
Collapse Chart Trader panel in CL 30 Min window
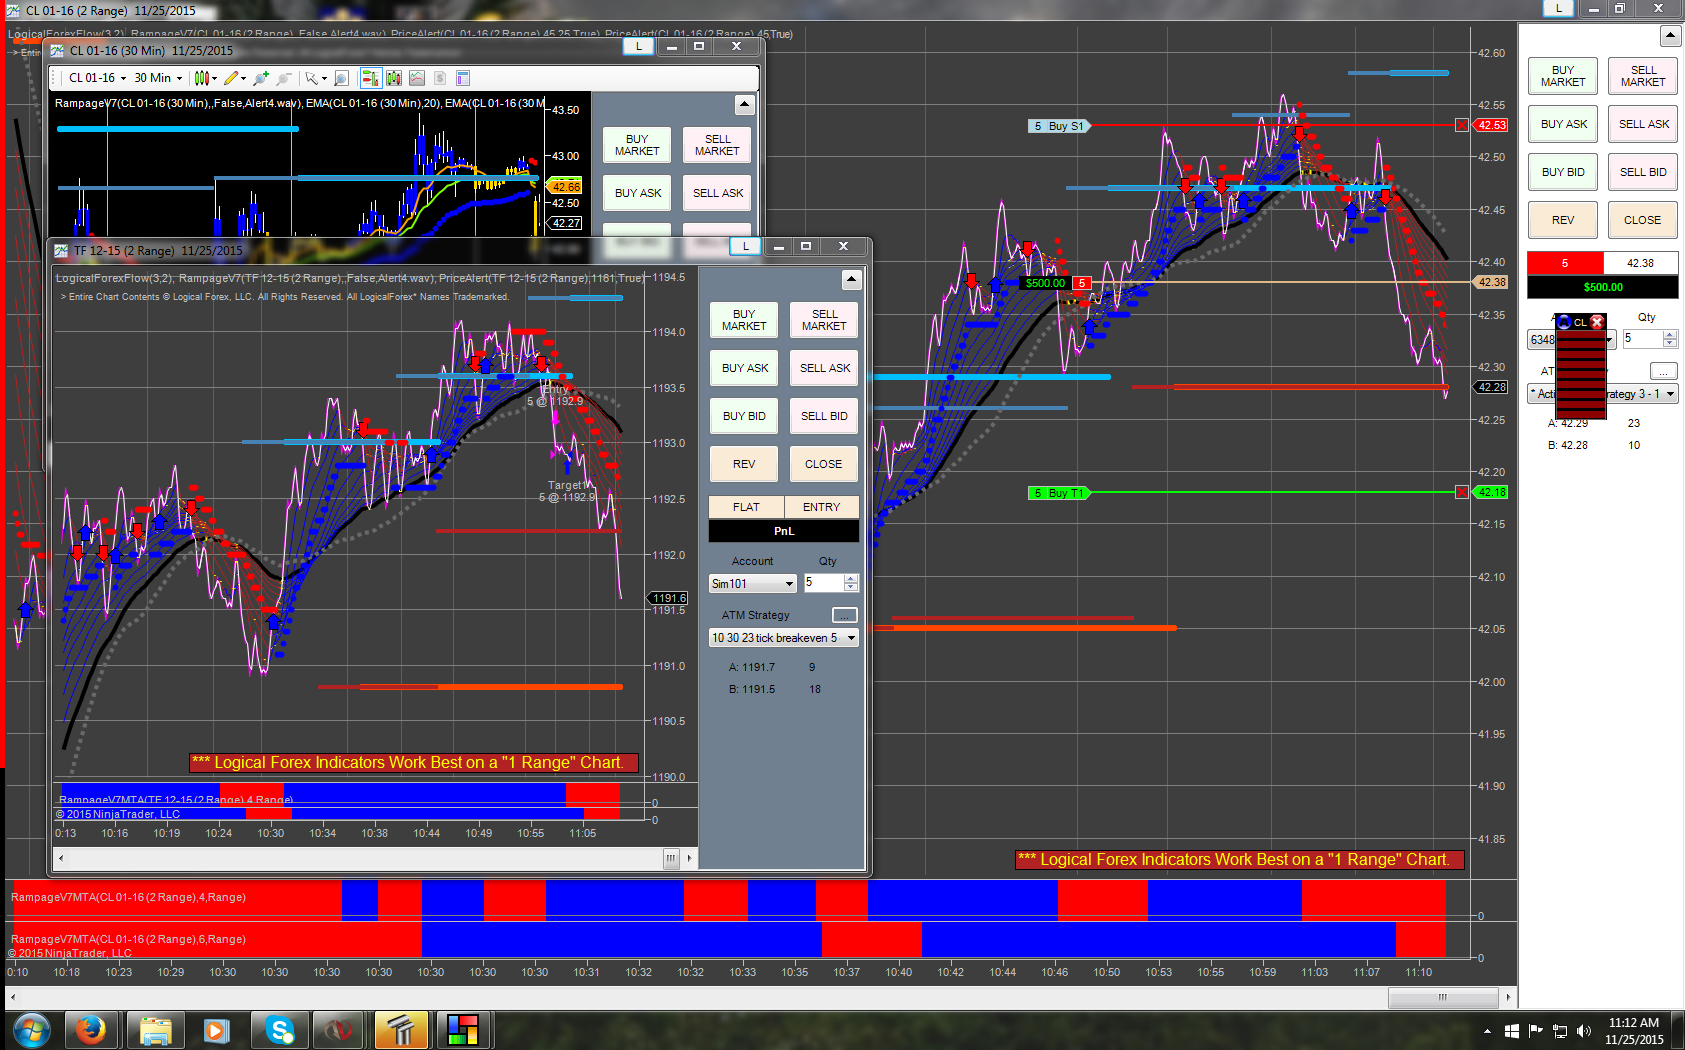[744, 104]
